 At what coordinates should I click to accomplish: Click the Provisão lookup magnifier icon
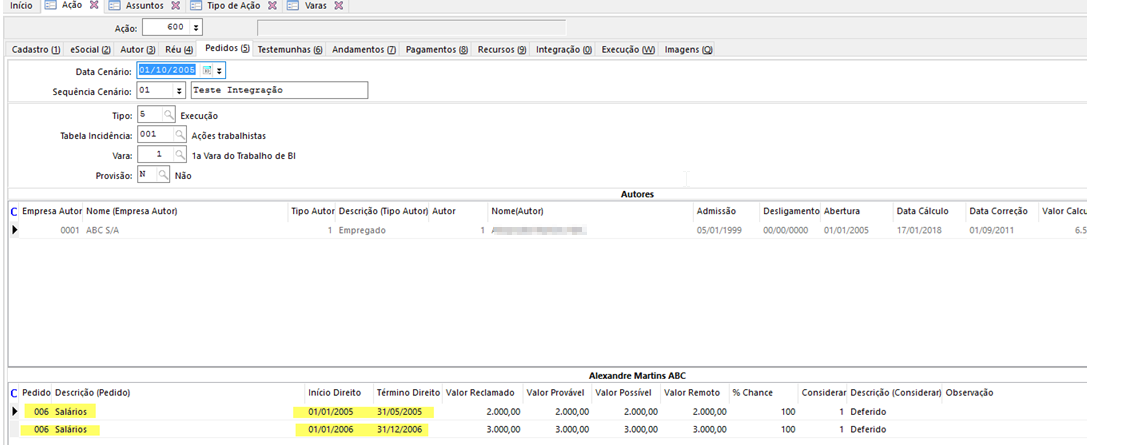click(162, 175)
